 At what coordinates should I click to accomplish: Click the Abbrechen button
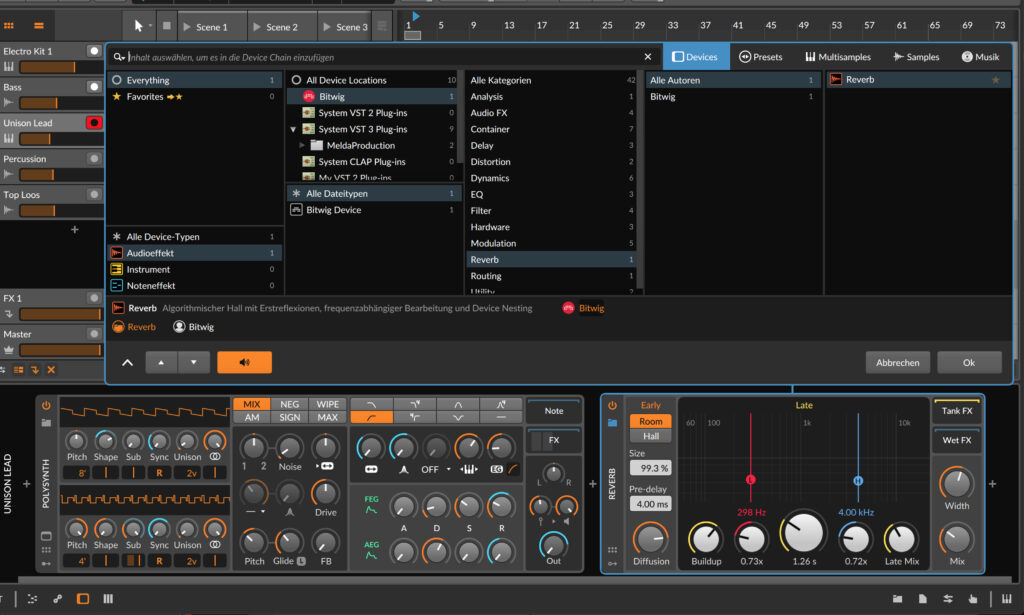[x=897, y=362]
